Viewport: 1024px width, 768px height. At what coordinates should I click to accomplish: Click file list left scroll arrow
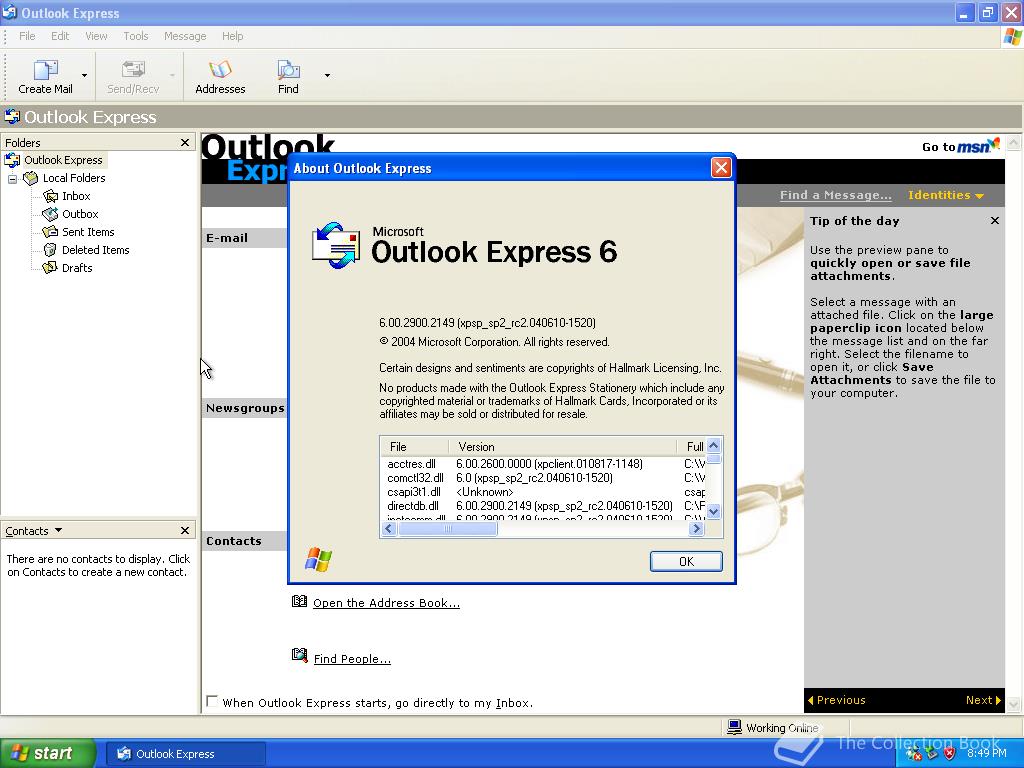[x=389, y=529]
